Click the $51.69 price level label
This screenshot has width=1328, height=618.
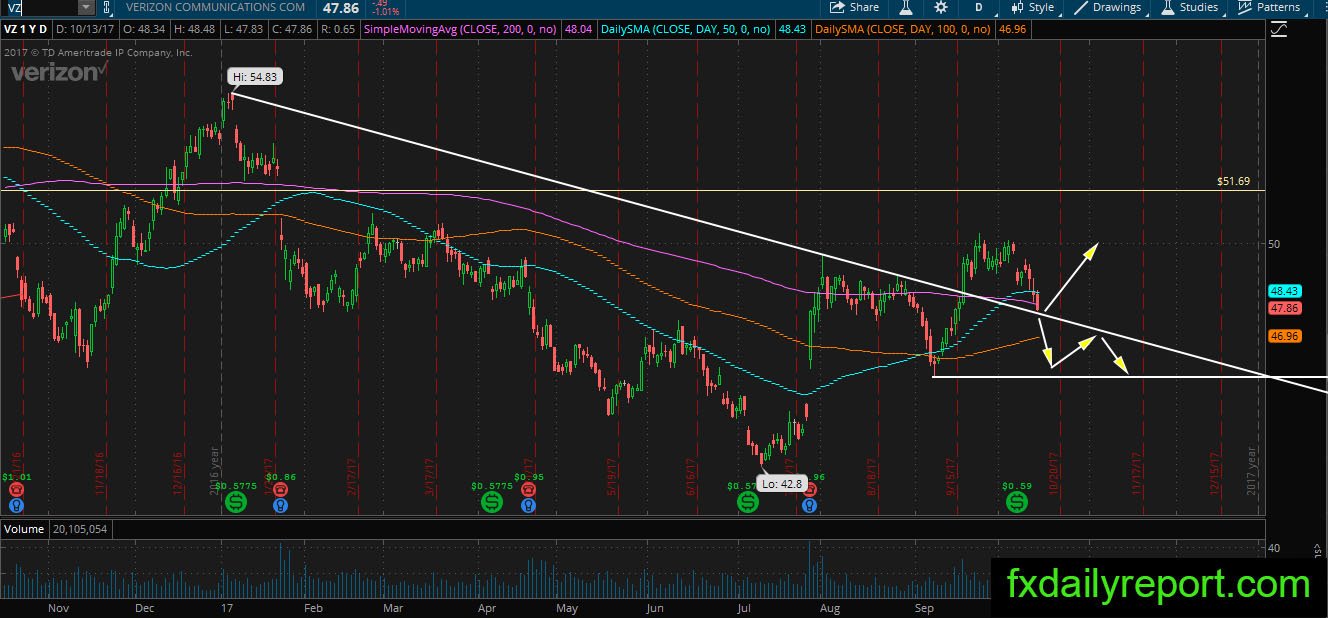click(x=1233, y=182)
